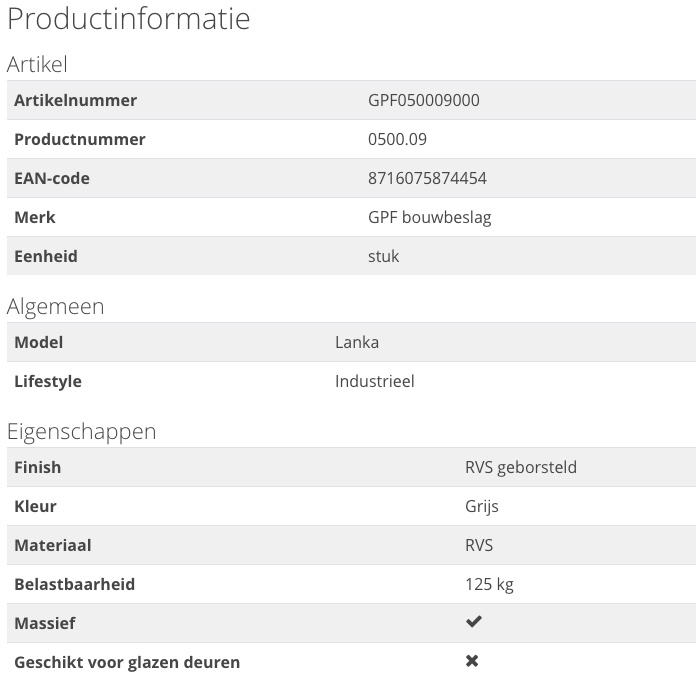Click the Productinformatie heading
Viewport: 696px width, 680px height.
(x=129, y=19)
